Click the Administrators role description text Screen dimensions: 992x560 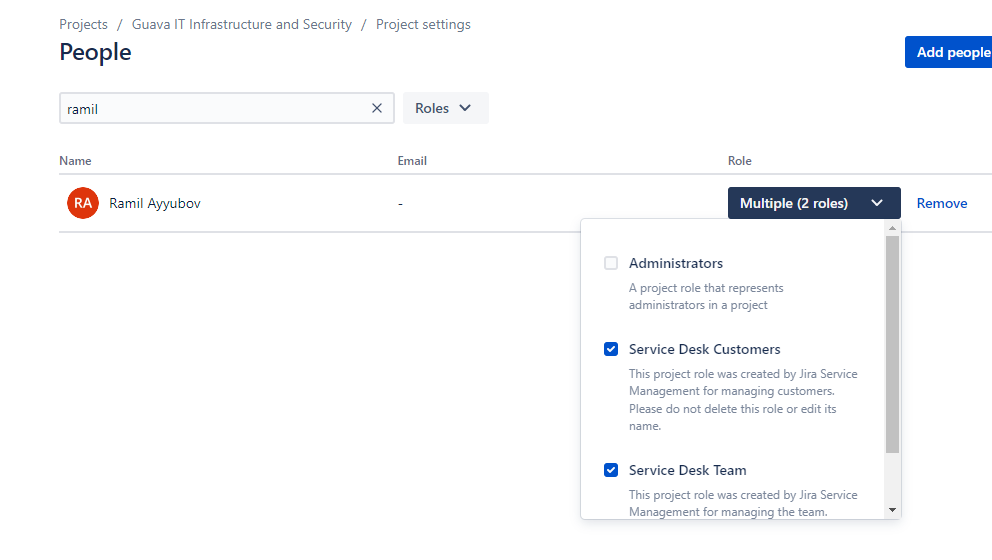click(706, 296)
